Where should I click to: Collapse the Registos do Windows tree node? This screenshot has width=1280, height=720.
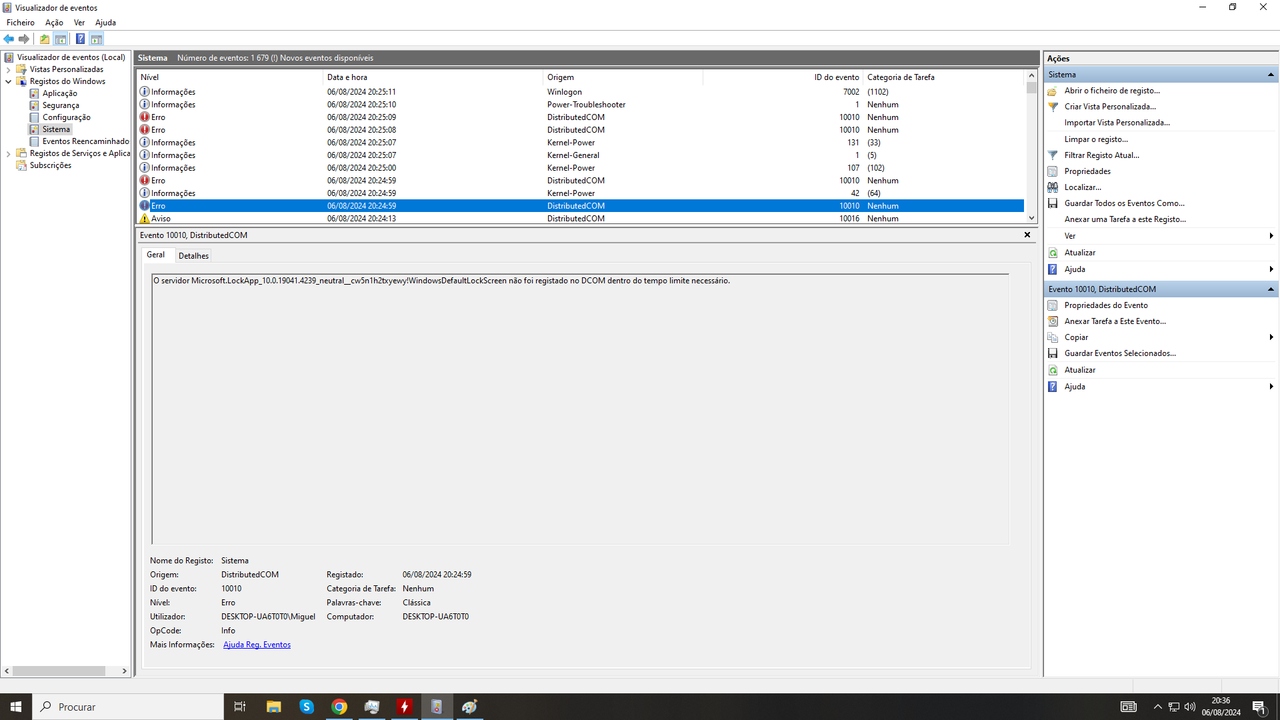(9, 81)
